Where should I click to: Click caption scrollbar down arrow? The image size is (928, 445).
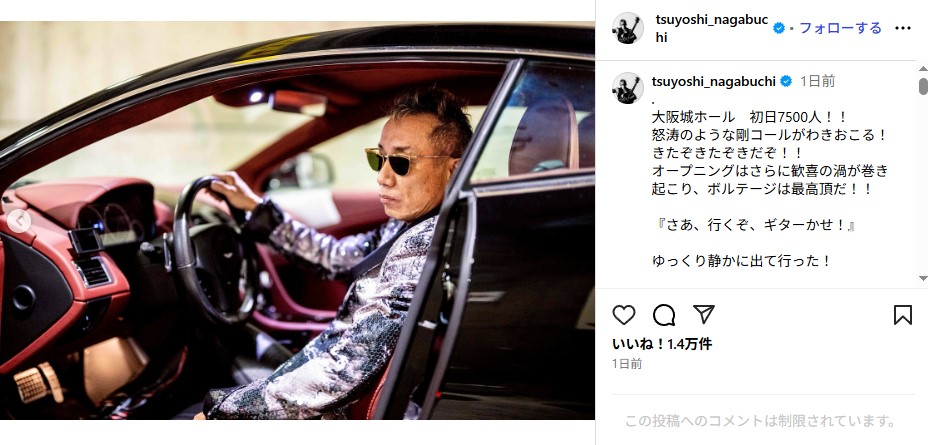pyautogui.click(x=923, y=278)
